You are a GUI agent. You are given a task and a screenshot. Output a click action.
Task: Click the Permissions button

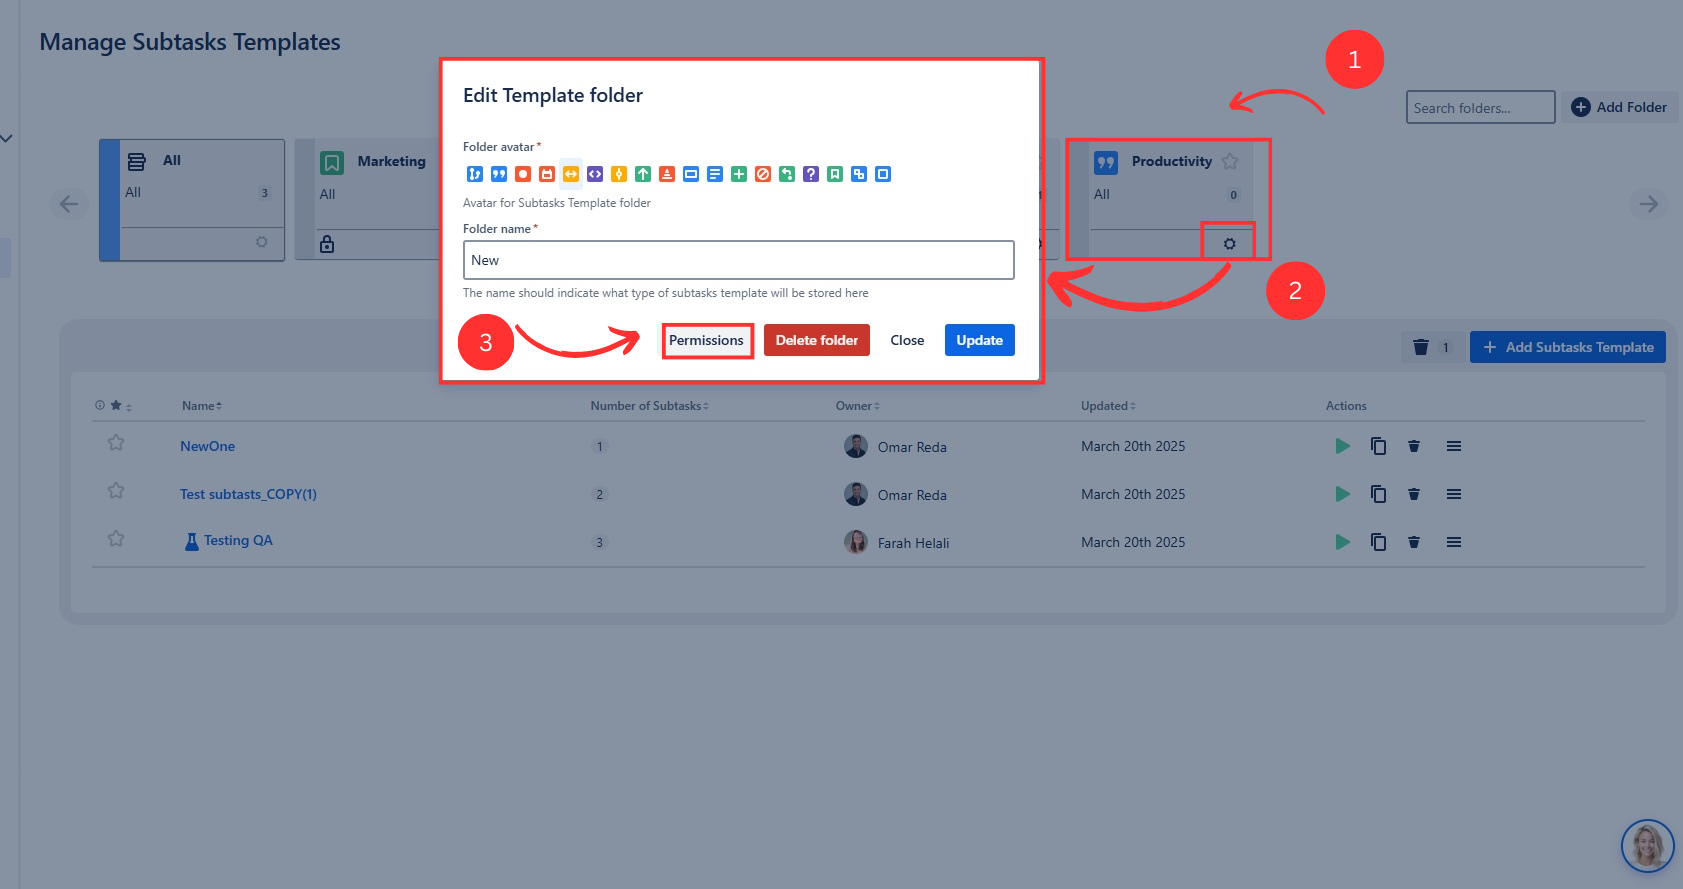point(706,340)
